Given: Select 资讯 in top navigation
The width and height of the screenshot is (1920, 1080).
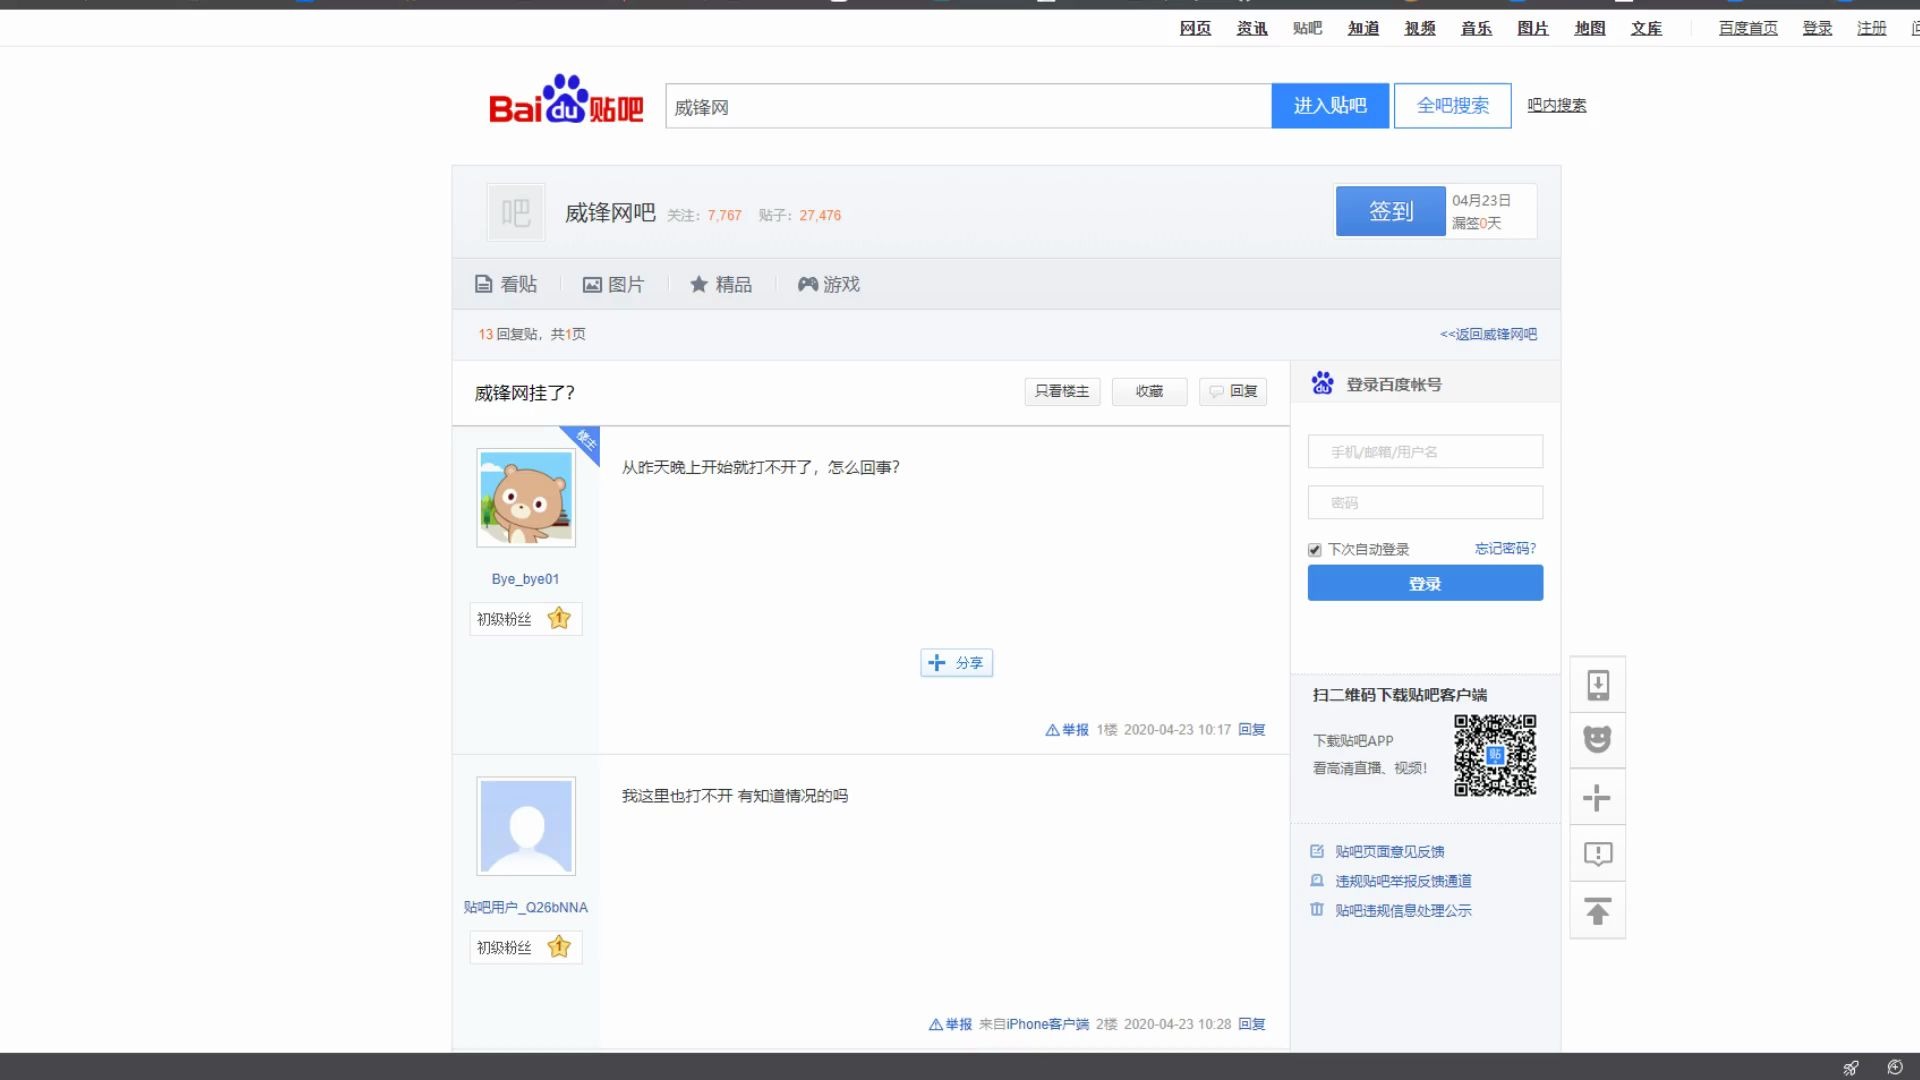Looking at the screenshot, I should (1252, 28).
